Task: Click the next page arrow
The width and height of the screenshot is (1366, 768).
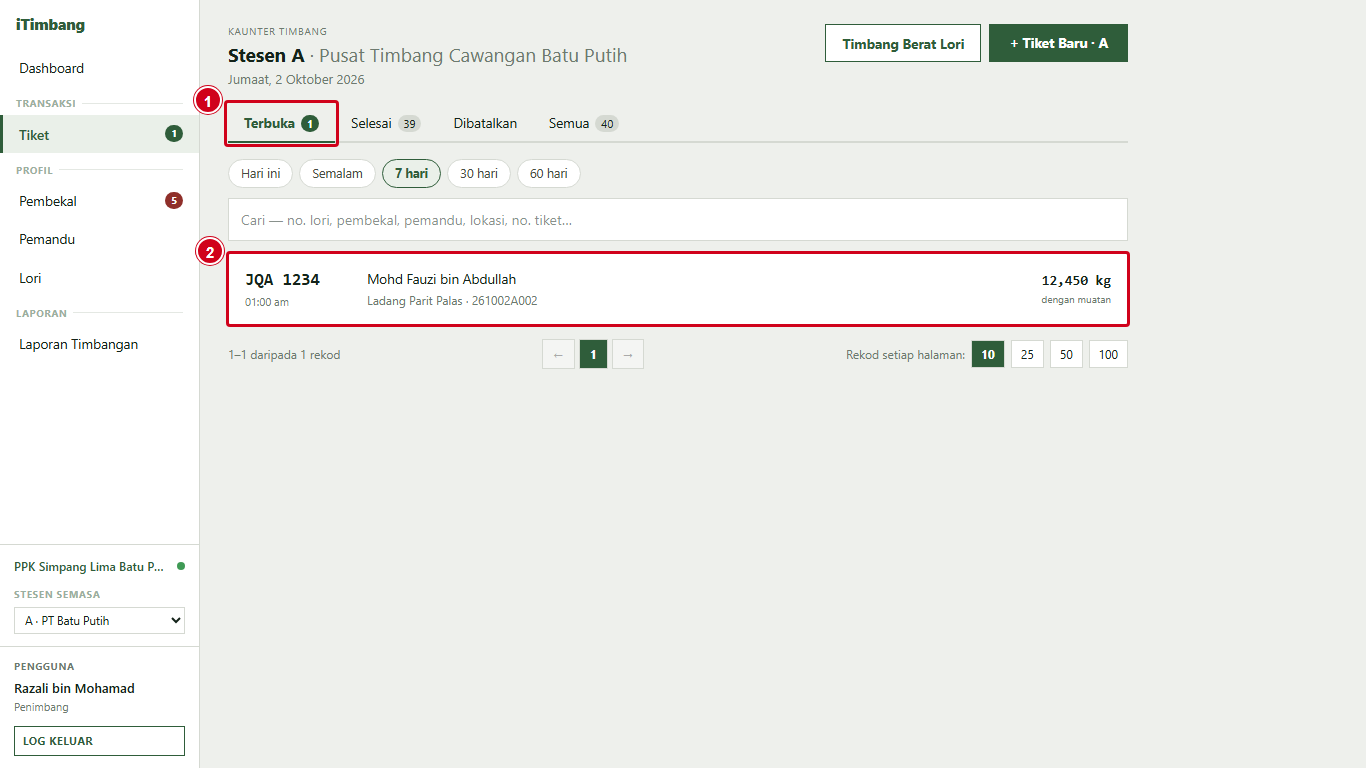Action: [x=628, y=354]
